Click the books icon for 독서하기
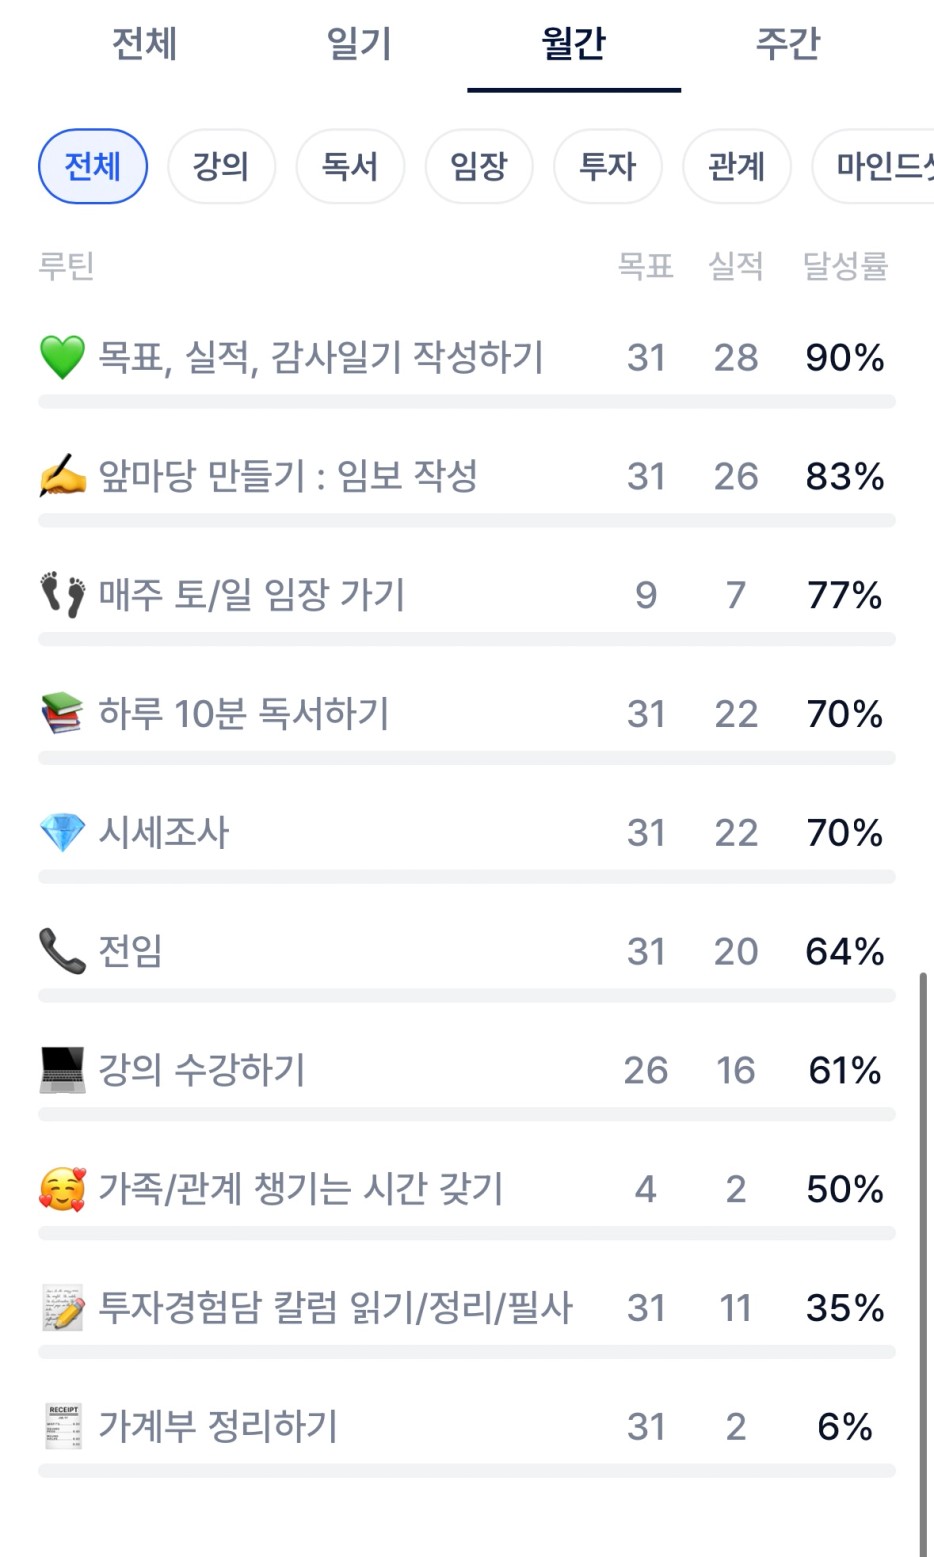934x1557 pixels. coord(62,714)
